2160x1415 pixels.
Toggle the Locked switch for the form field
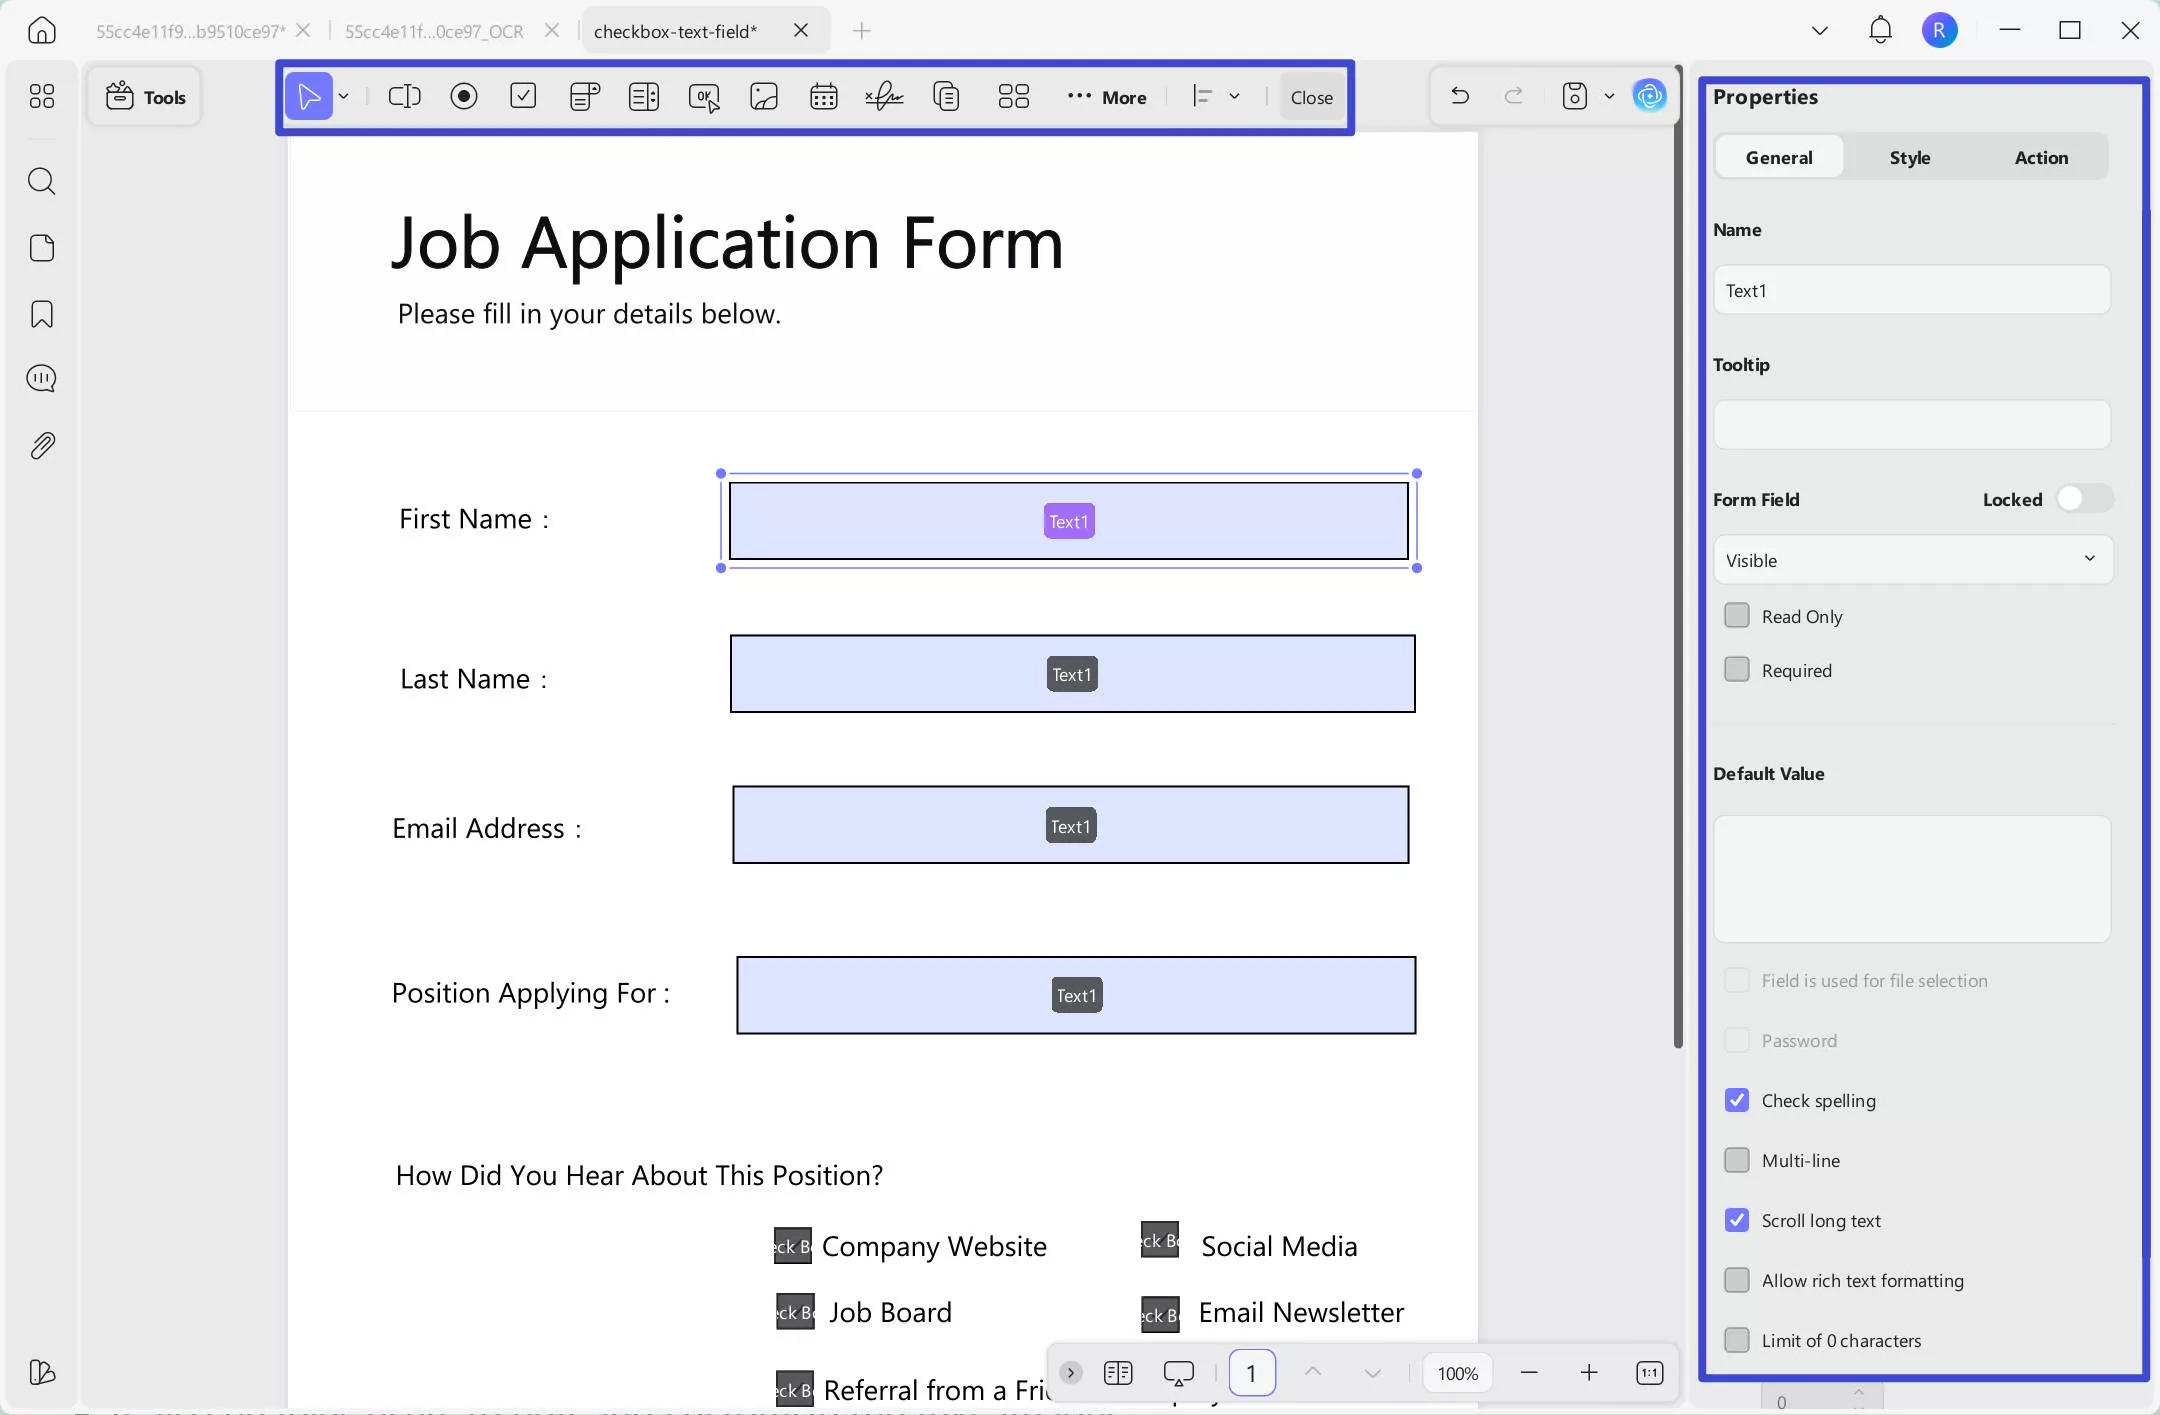tap(2086, 498)
